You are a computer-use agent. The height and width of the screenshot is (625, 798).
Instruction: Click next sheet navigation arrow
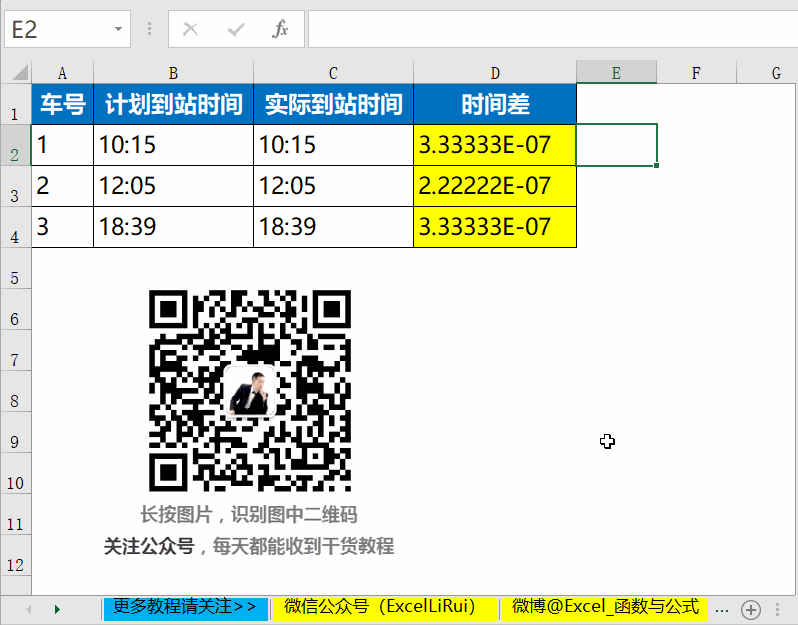point(57,609)
